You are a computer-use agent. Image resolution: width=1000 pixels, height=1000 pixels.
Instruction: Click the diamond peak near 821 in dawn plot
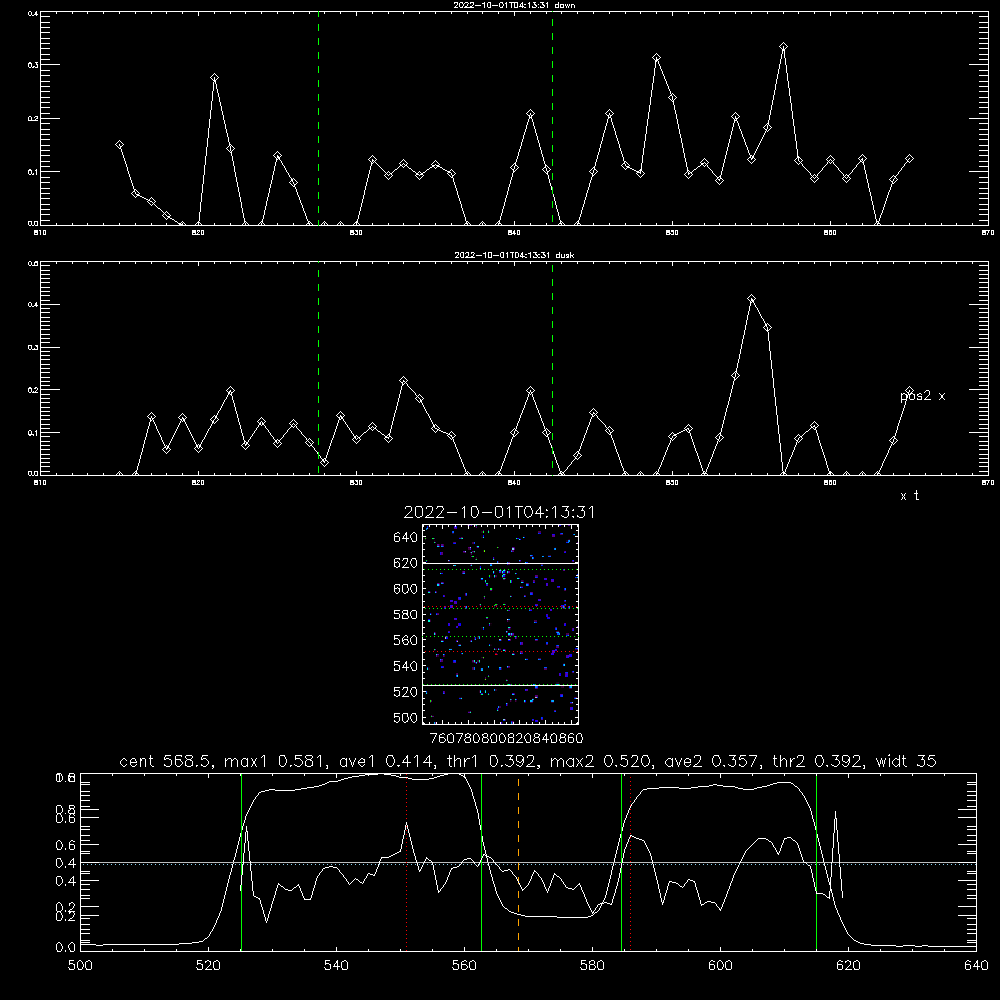[214, 78]
